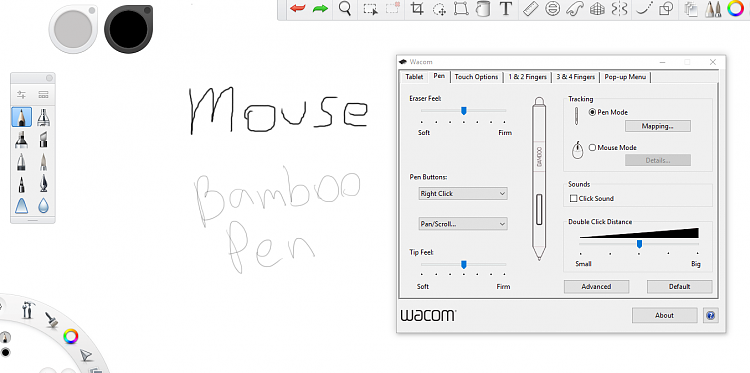Open the Tools icon in lagoon
Image resolution: width=750 pixels, height=373 pixels.
[x=28, y=310]
